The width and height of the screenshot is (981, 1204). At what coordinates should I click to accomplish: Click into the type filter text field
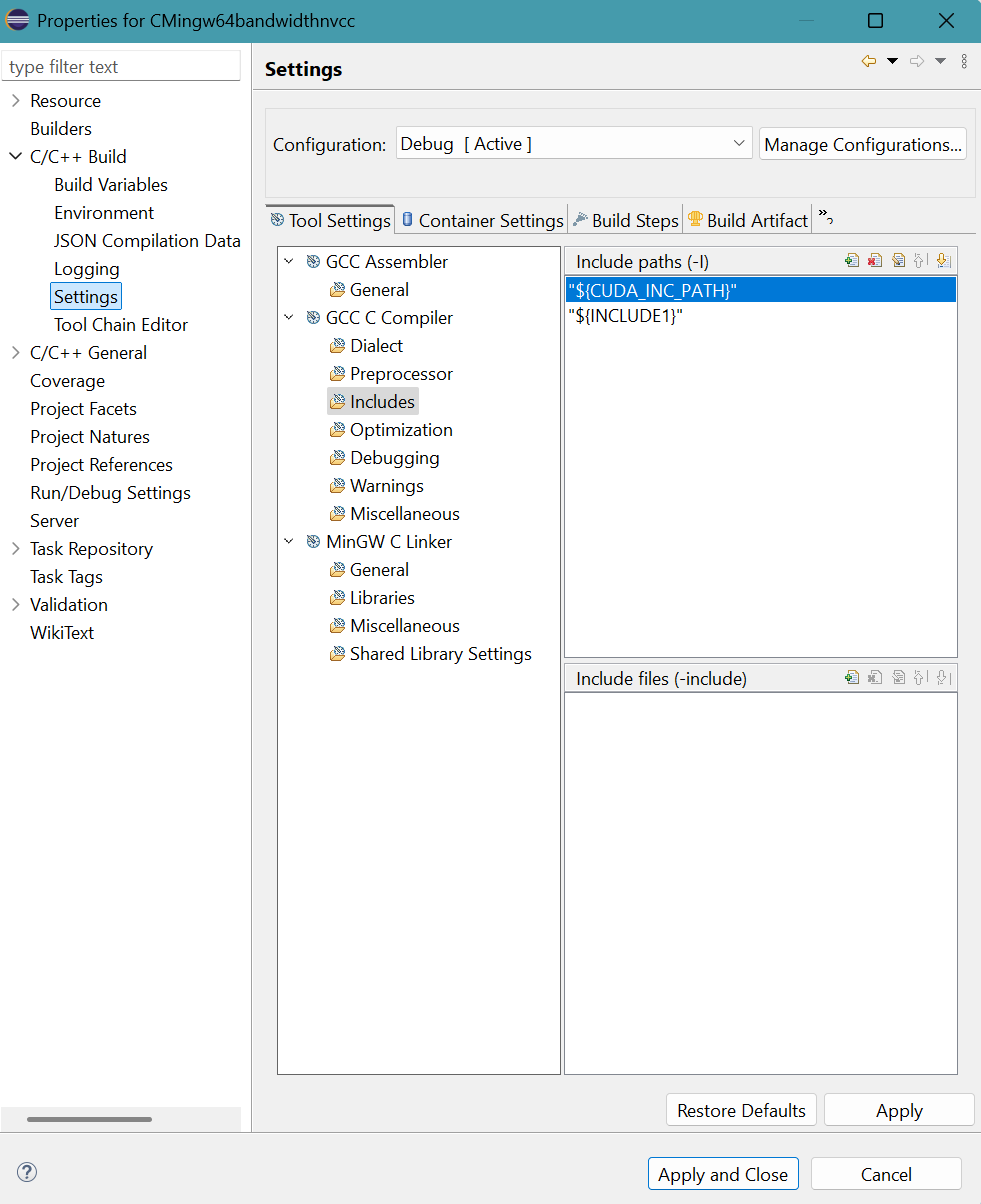pos(122,67)
